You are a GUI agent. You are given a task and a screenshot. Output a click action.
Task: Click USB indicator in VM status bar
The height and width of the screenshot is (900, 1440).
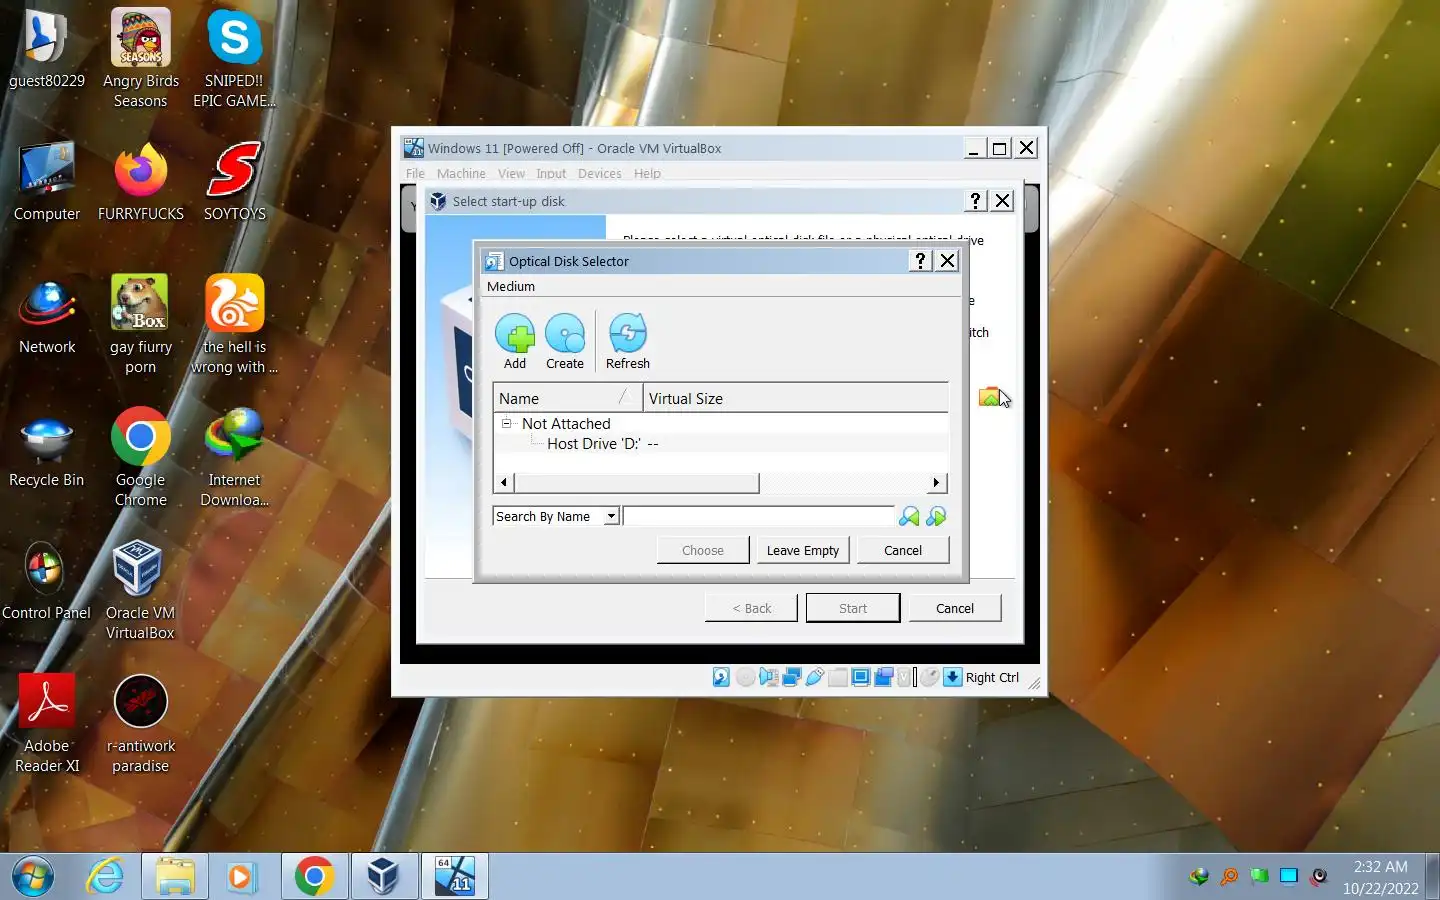(814, 677)
